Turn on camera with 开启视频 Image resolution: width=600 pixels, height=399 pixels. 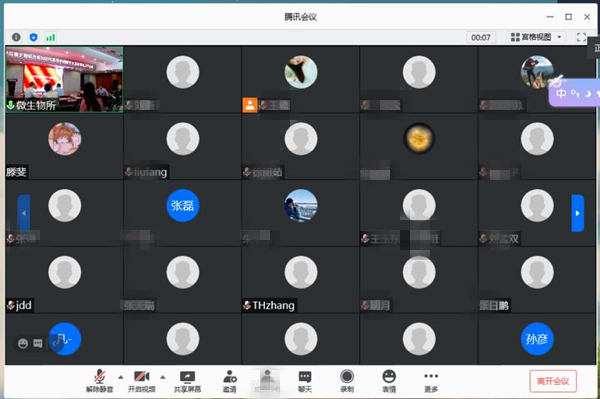click(x=142, y=381)
